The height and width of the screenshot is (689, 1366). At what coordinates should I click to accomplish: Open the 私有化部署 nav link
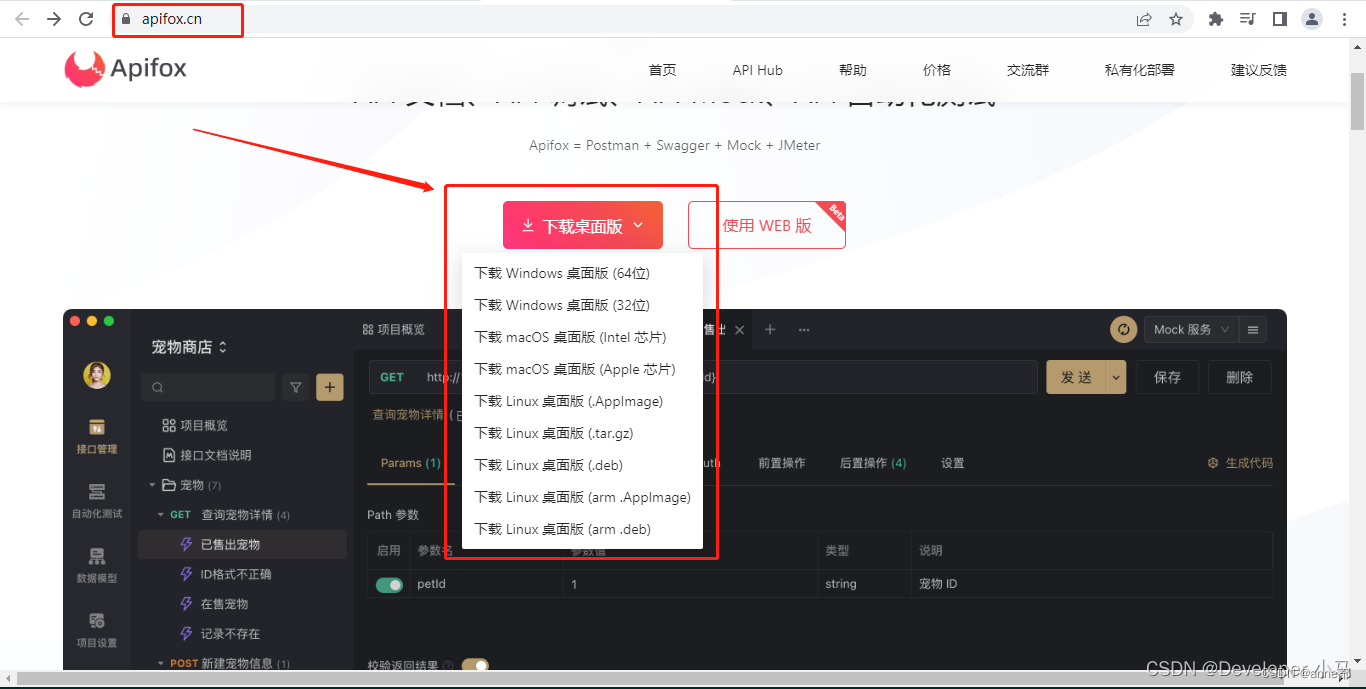tap(1139, 70)
